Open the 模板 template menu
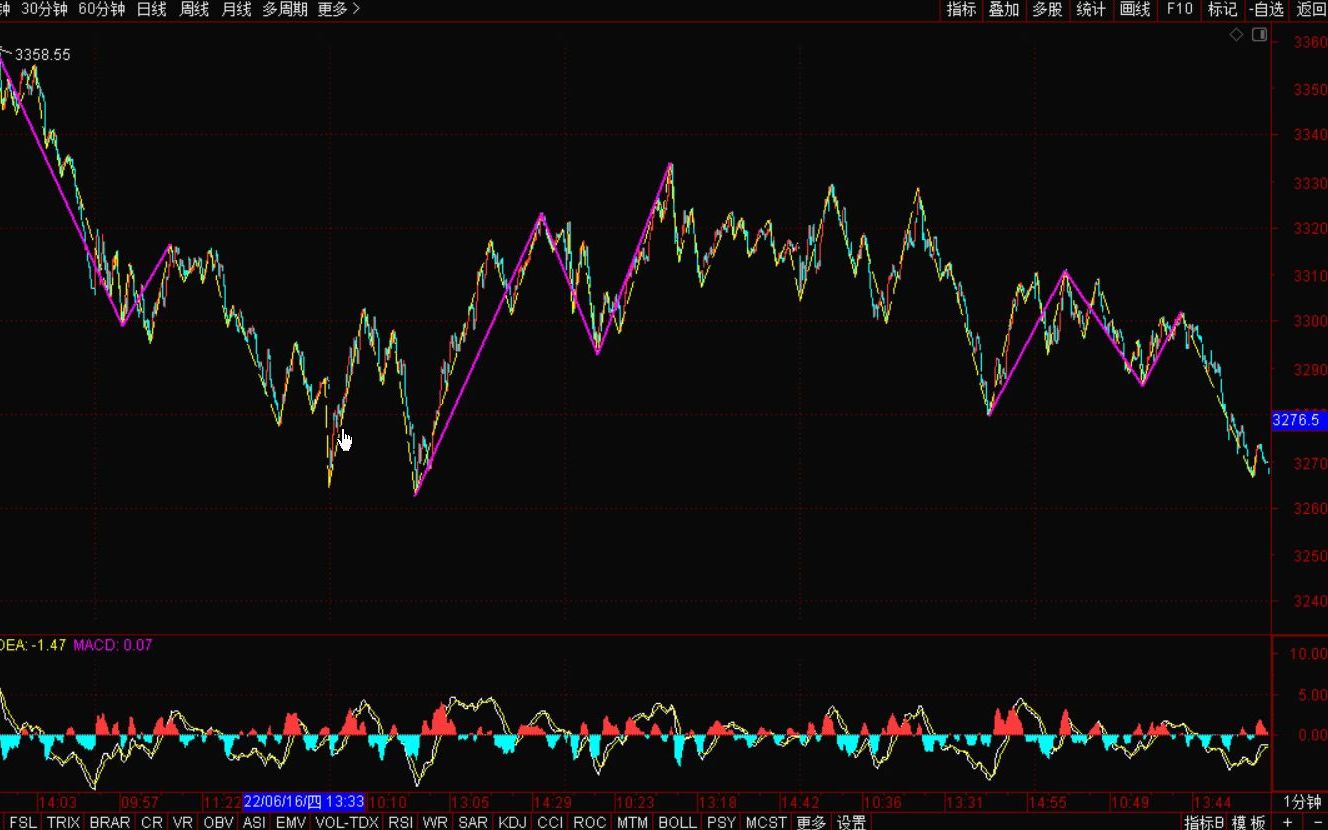The width and height of the screenshot is (1328, 830). [x=1248, y=822]
